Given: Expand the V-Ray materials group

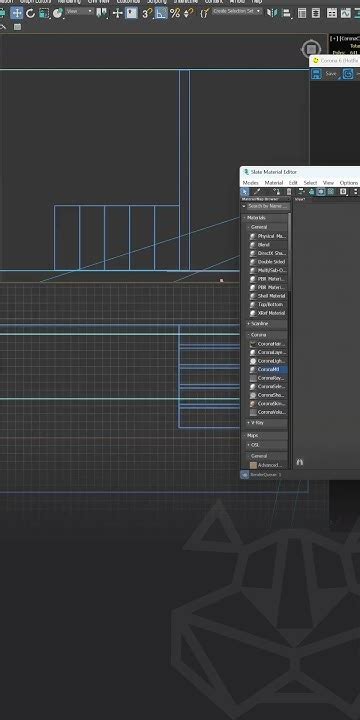Looking at the screenshot, I should coord(265,422).
